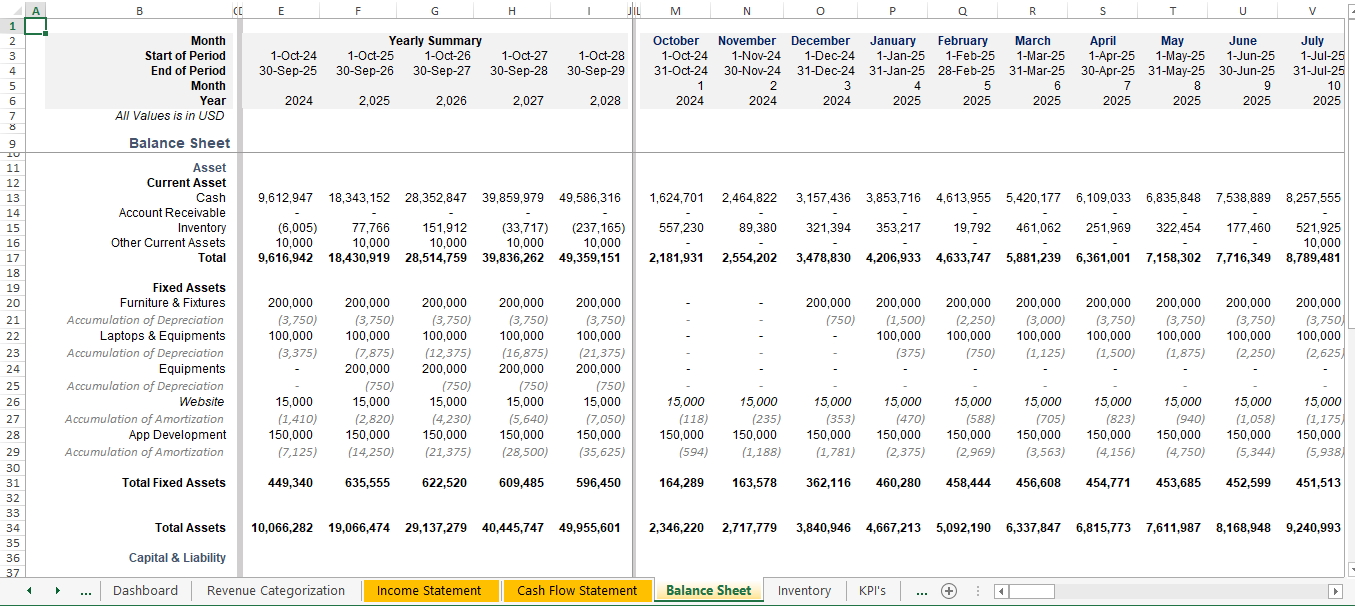Click October inventory value 557,230
This screenshot has width=1355, height=606.
coord(681,228)
